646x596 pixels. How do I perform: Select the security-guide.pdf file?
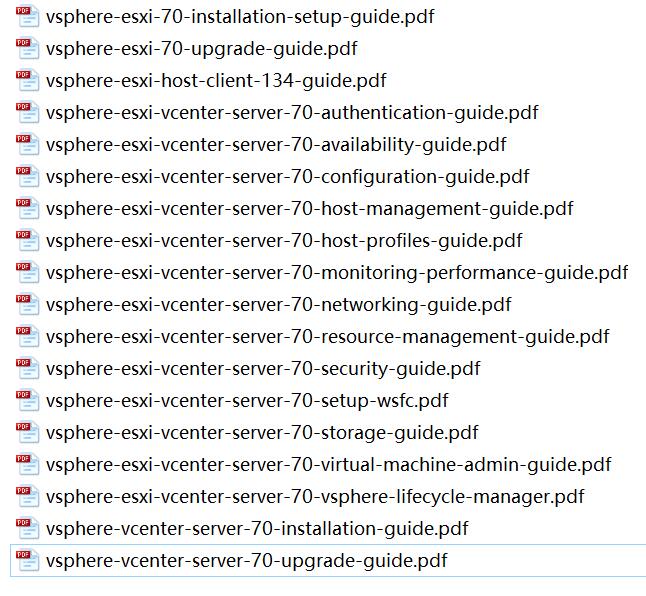pyautogui.click(x=263, y=369)
